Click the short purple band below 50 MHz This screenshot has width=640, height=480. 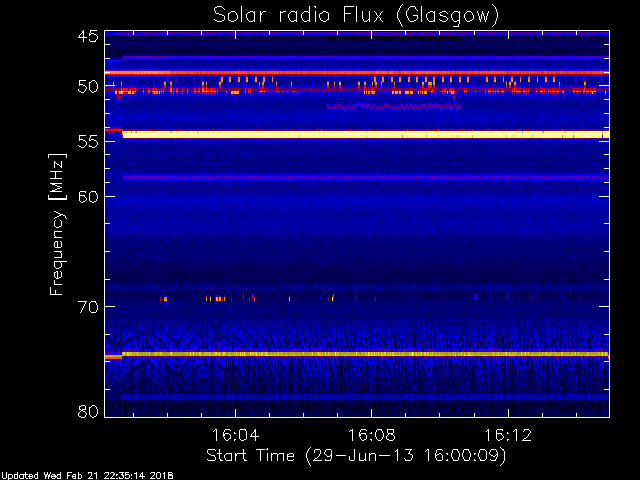395,106
